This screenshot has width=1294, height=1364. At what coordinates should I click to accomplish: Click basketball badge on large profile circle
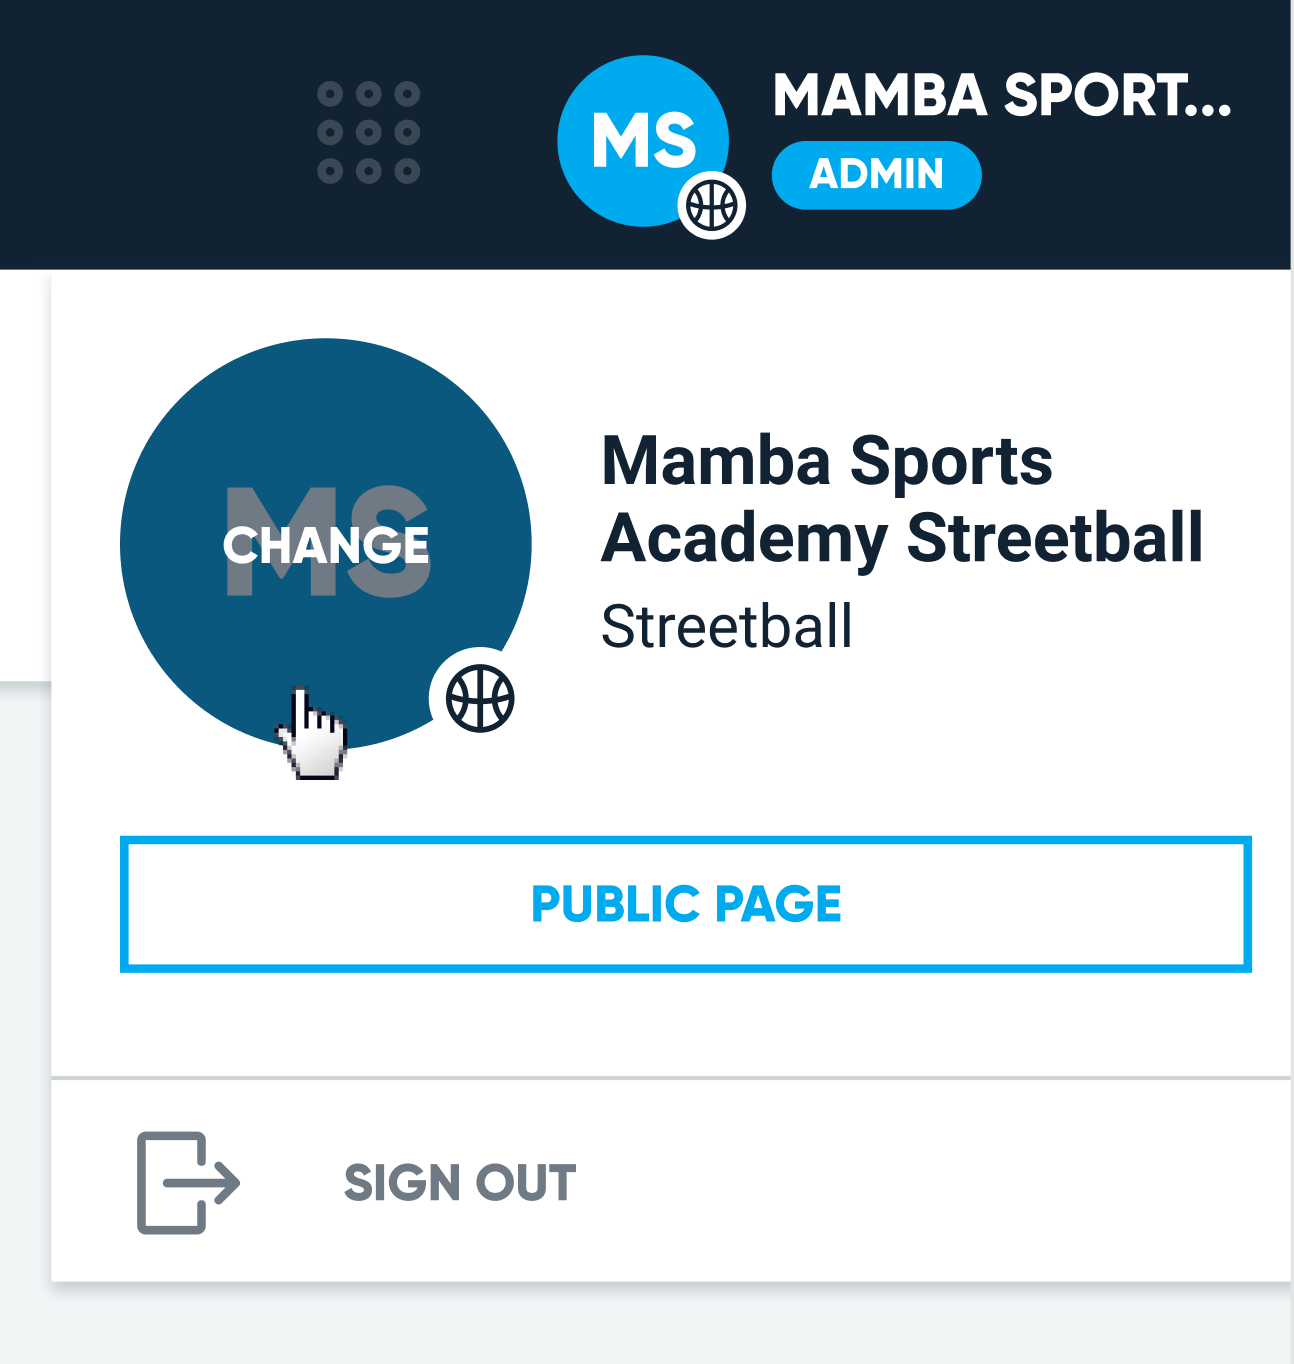pyautogui.click(x=480, y=698)
